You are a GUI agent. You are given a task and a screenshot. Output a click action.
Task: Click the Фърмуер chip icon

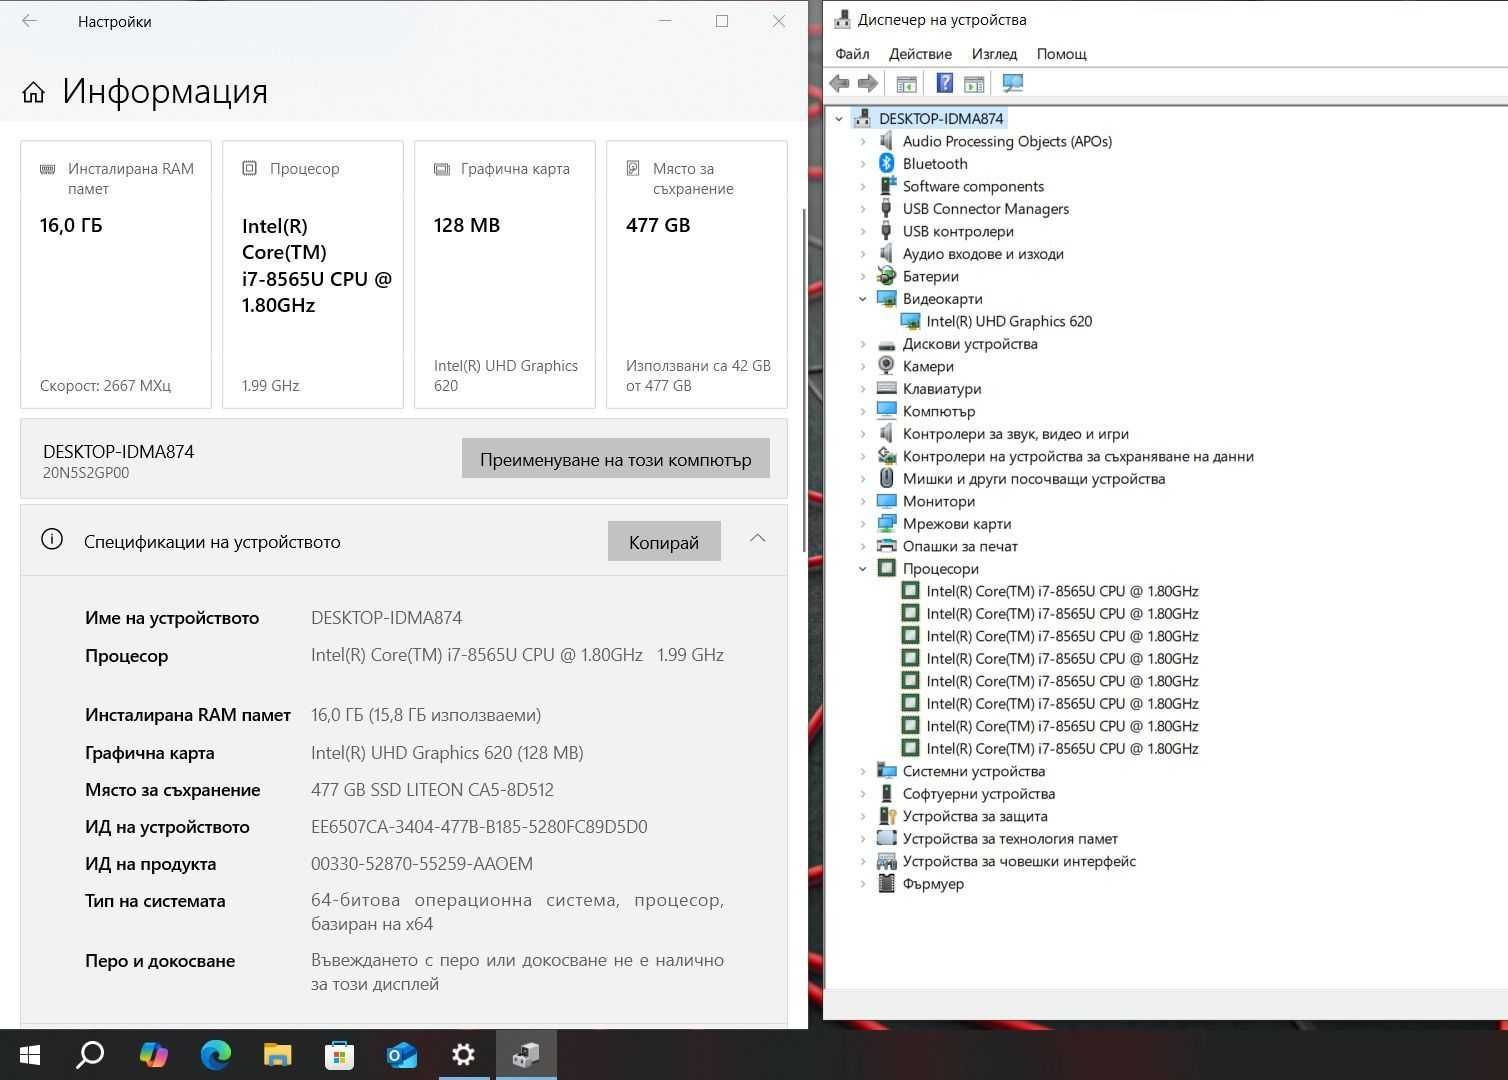tap(886, 883)
